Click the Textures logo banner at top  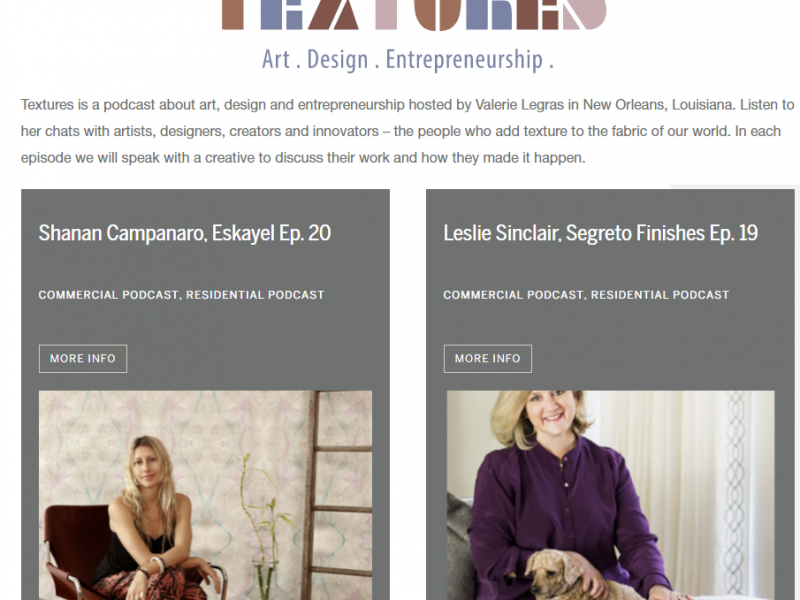[x=414, y=15]
